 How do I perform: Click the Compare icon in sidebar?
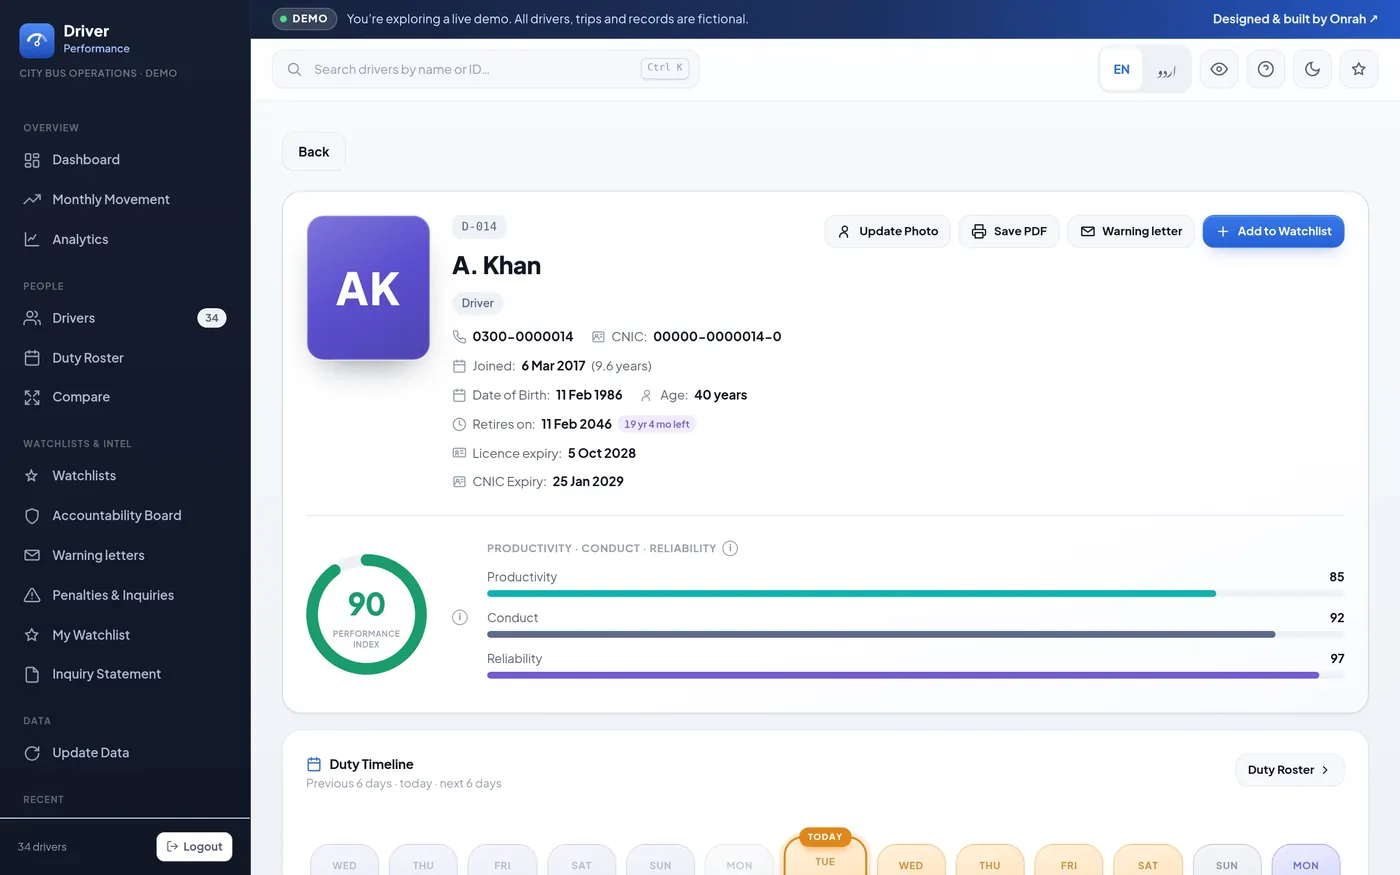coord(32,397)
